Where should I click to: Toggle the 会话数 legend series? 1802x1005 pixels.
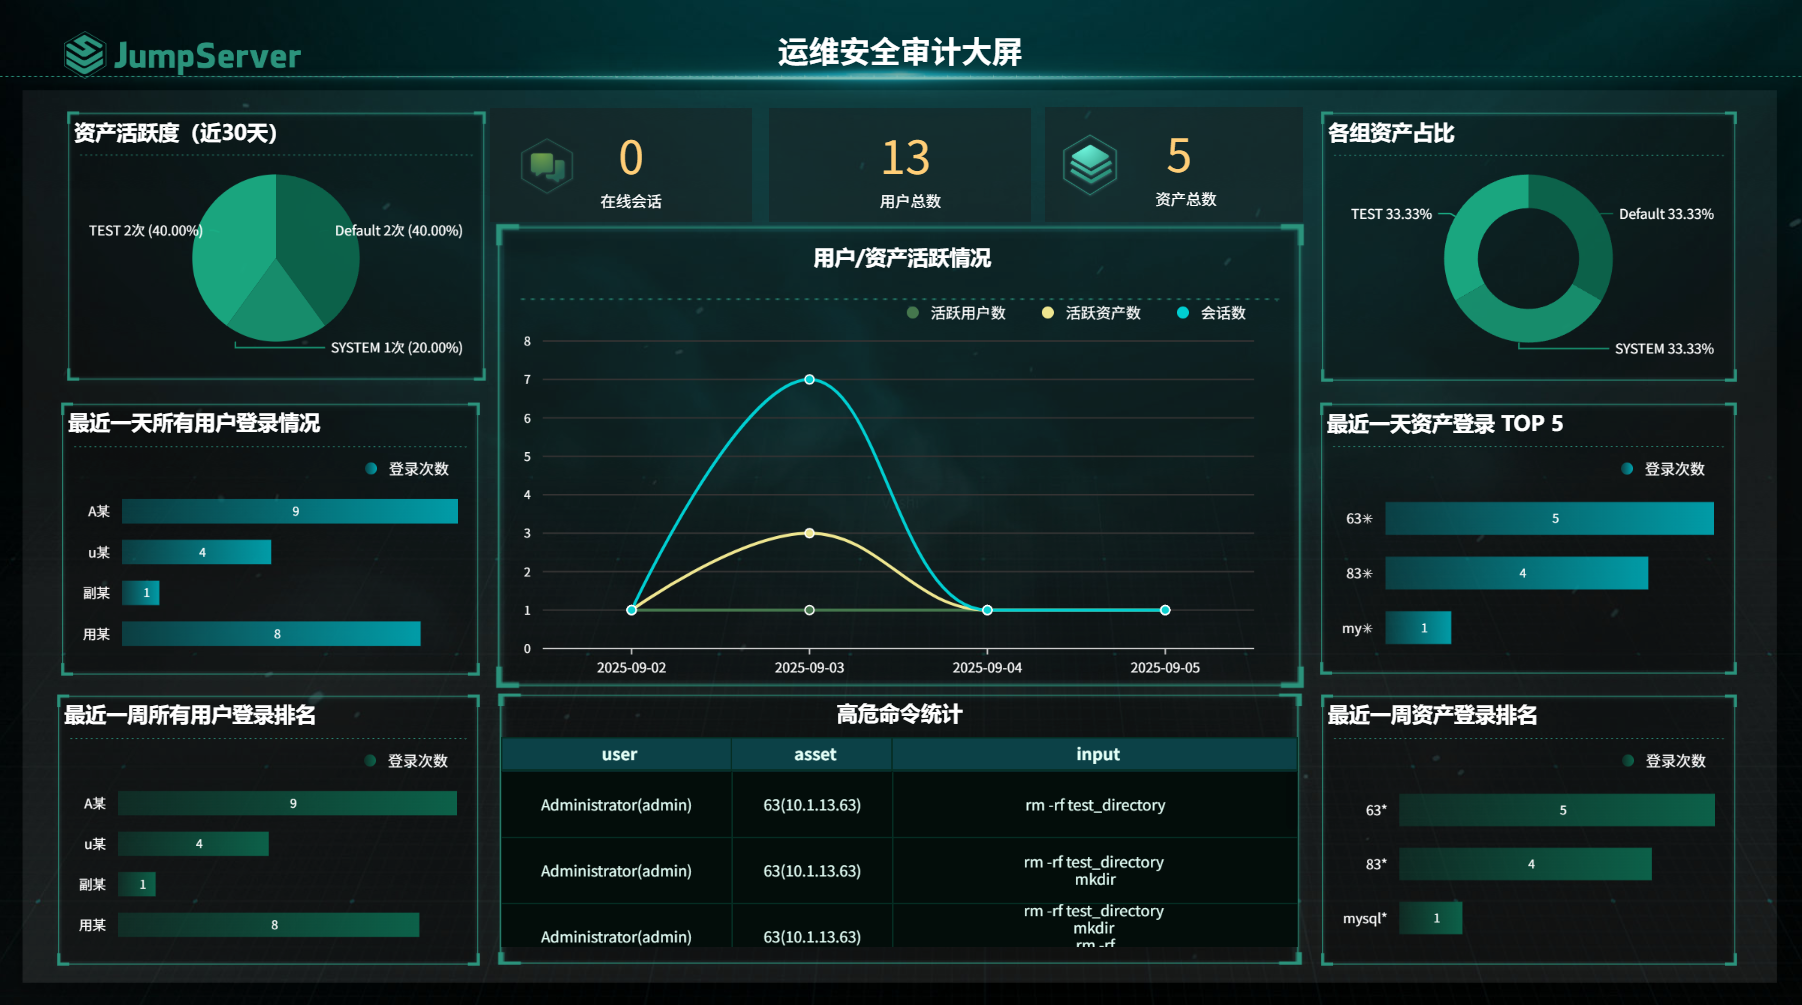(1211, 313)
